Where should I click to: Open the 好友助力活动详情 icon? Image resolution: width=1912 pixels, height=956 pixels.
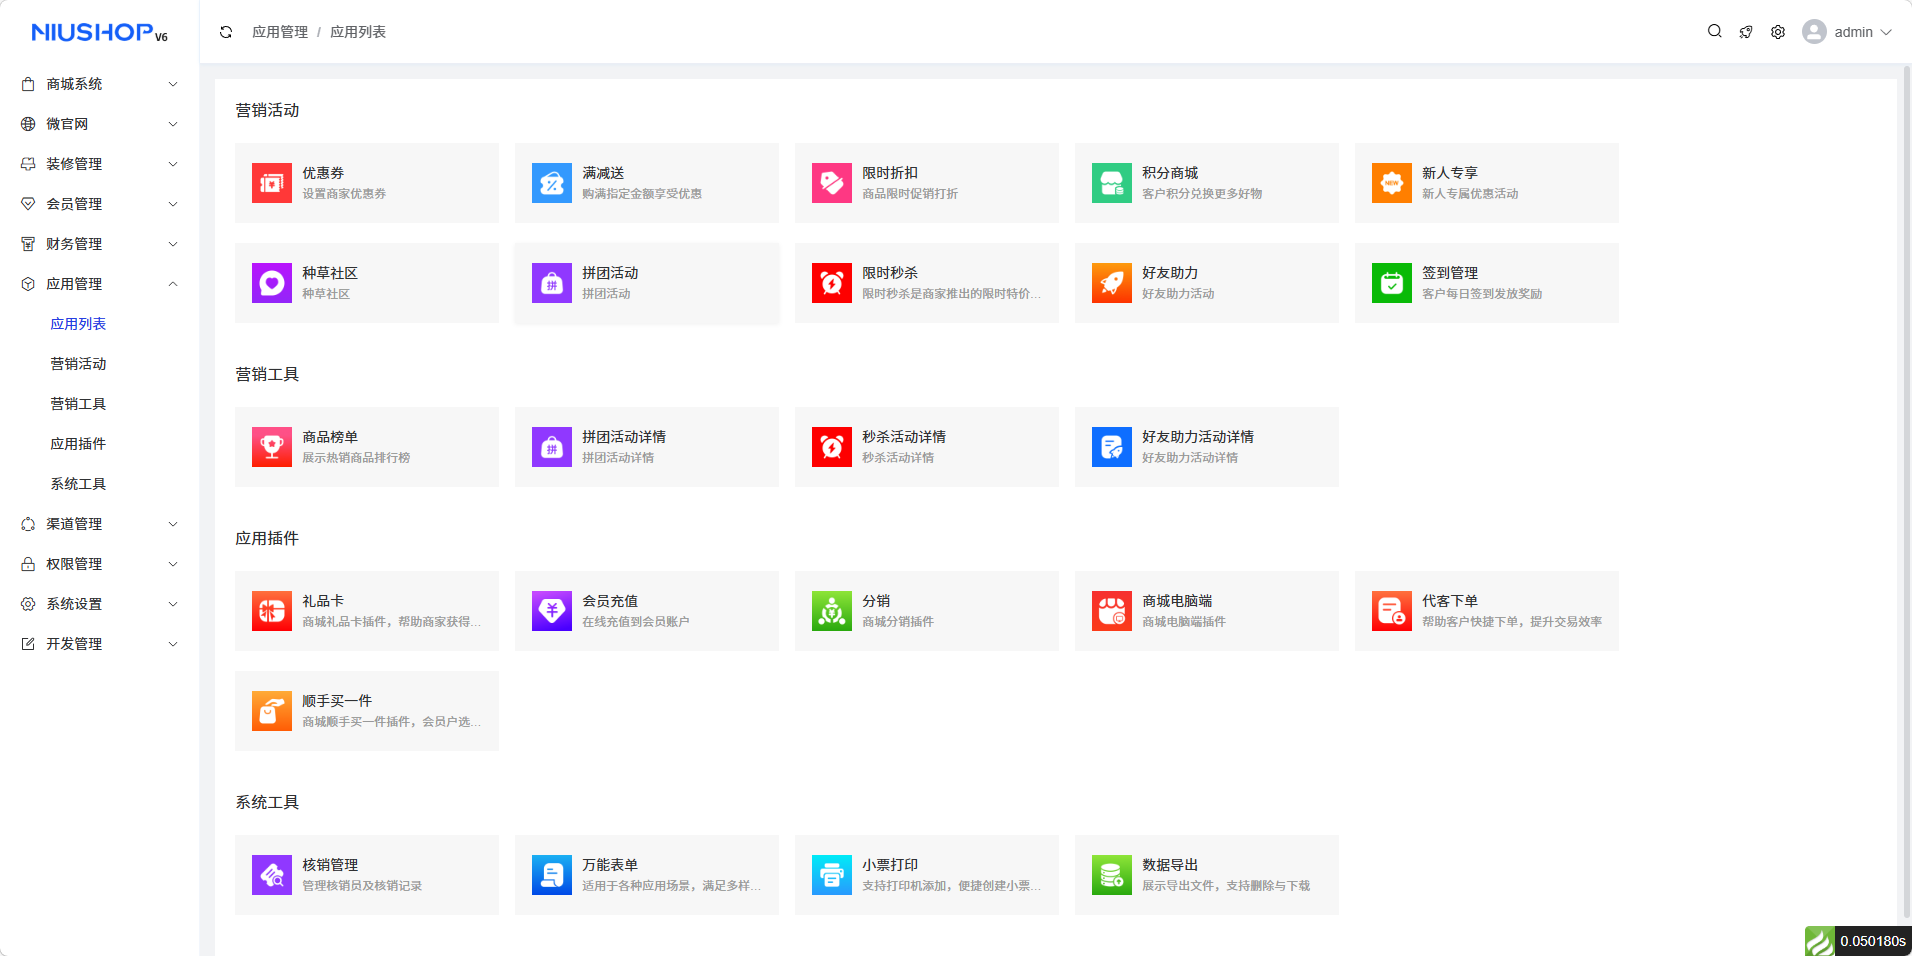coord(1112,447)
